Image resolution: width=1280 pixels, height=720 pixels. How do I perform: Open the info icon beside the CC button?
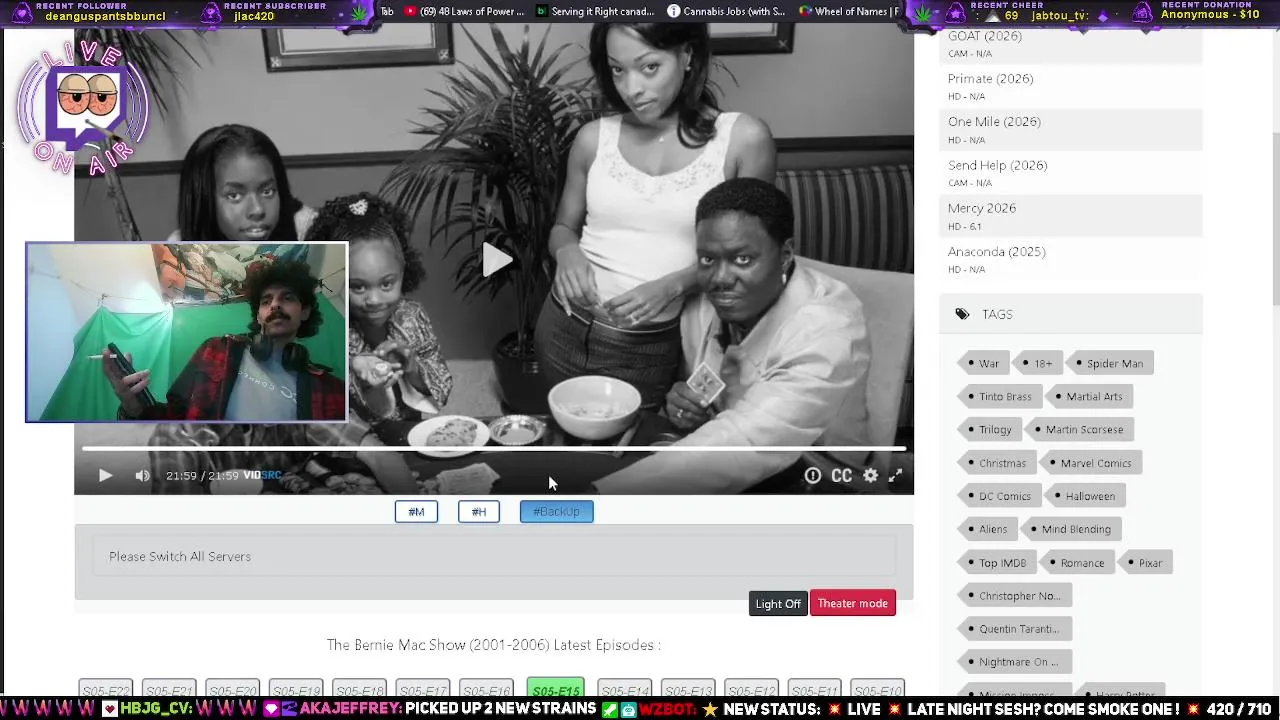(813, 476)
